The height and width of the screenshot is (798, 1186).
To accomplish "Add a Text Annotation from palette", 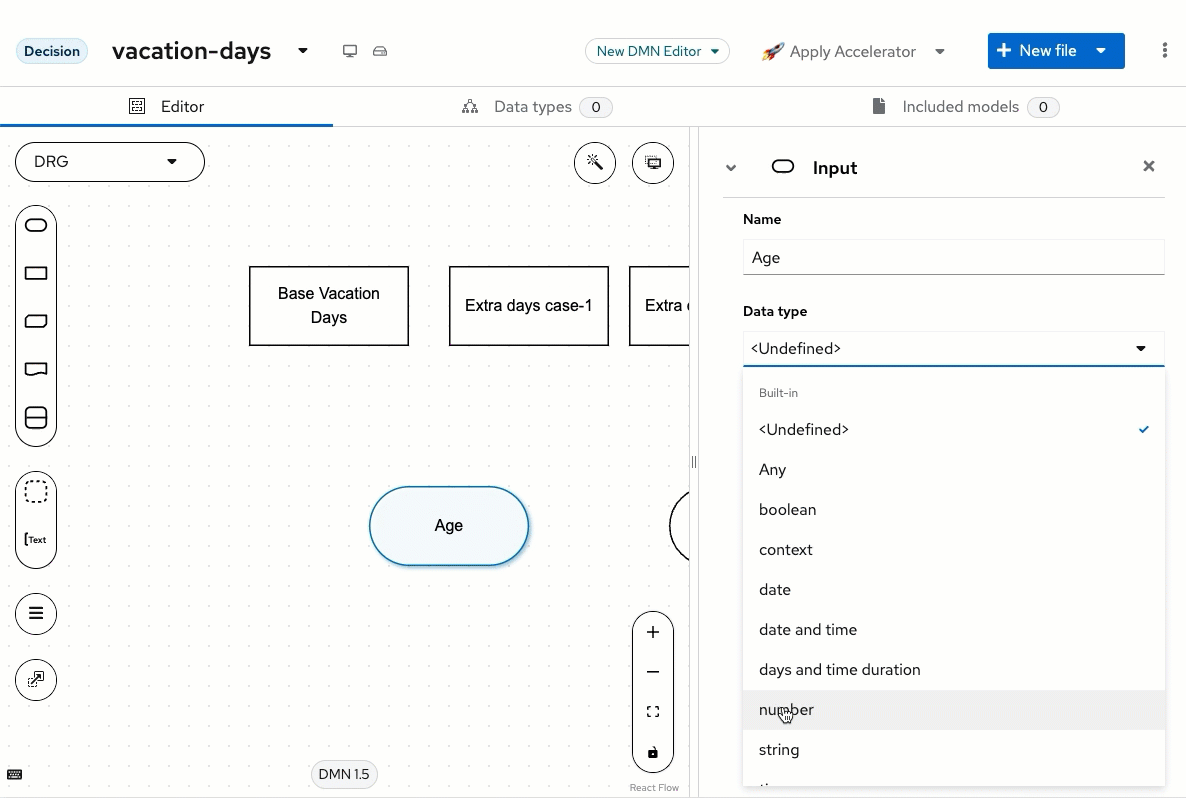I will click(36, 540).
